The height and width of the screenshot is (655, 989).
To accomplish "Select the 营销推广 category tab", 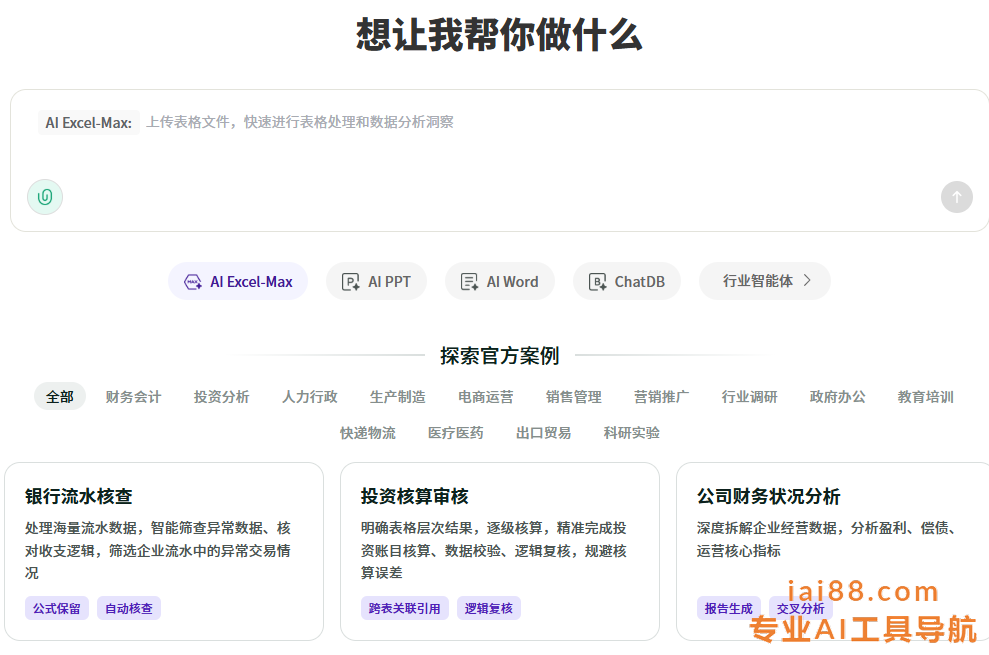I will coord(662,396).
